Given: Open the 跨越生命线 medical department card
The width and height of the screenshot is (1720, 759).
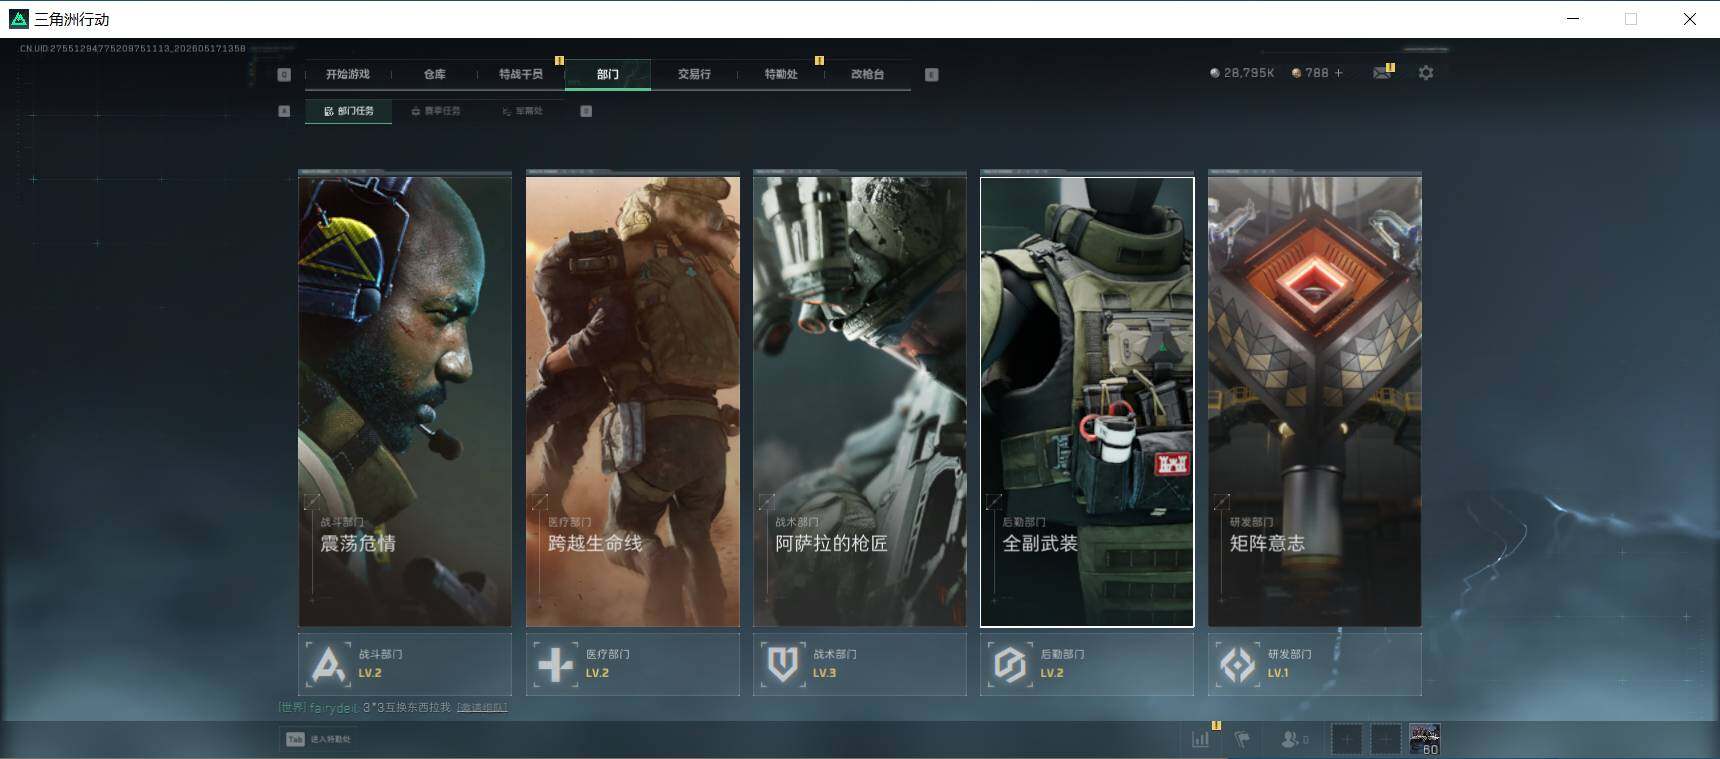Looking at the screenshot, I should (x=632, y=401).
